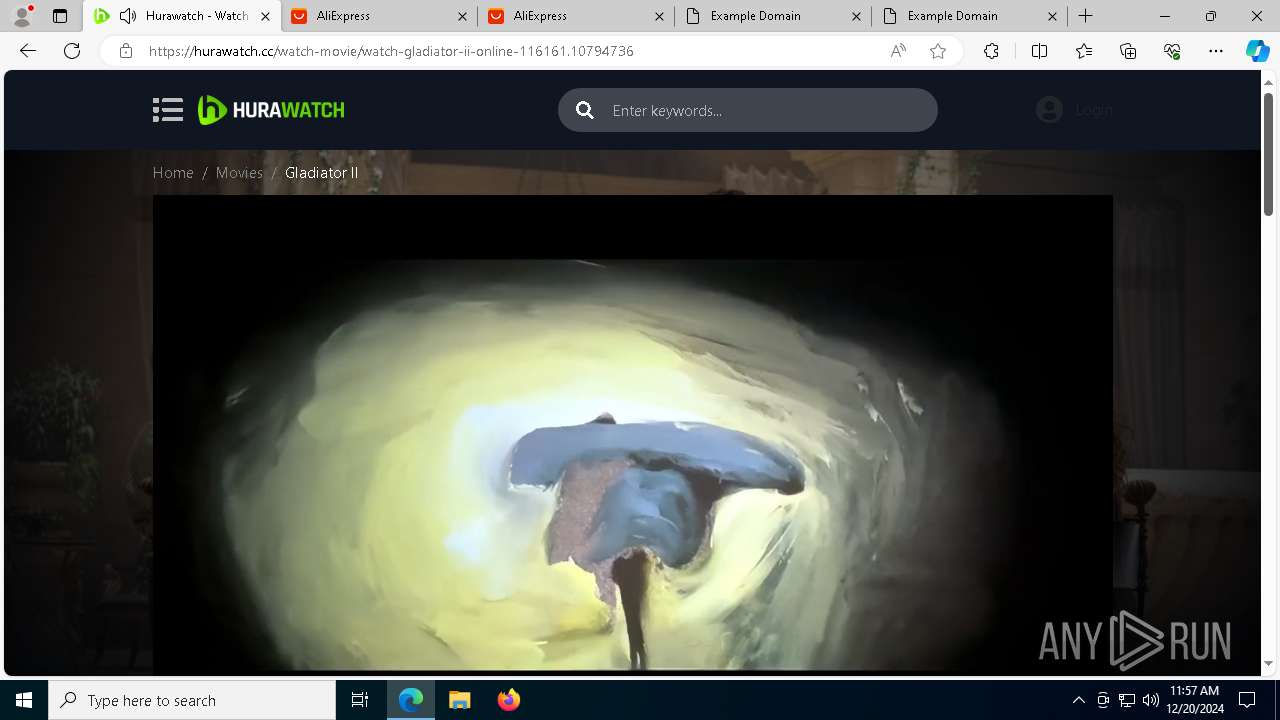The width and height of the screenshot is (1280, 720).
Task: Click the taskbar search box
Action: (x=192, y=700)
